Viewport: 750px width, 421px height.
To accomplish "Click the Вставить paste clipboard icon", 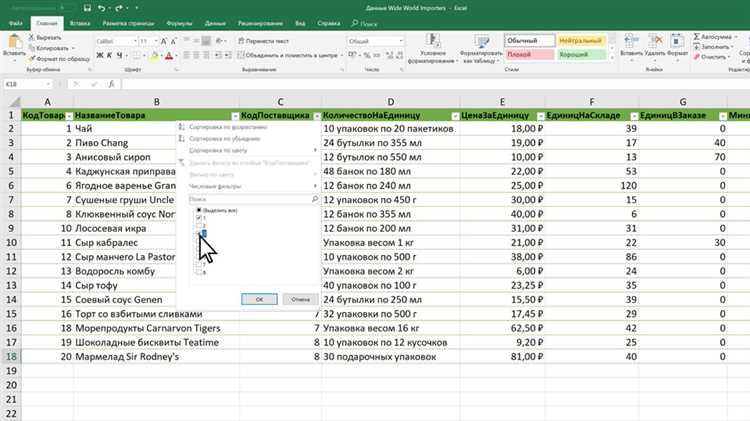I will tap(14, 42).
